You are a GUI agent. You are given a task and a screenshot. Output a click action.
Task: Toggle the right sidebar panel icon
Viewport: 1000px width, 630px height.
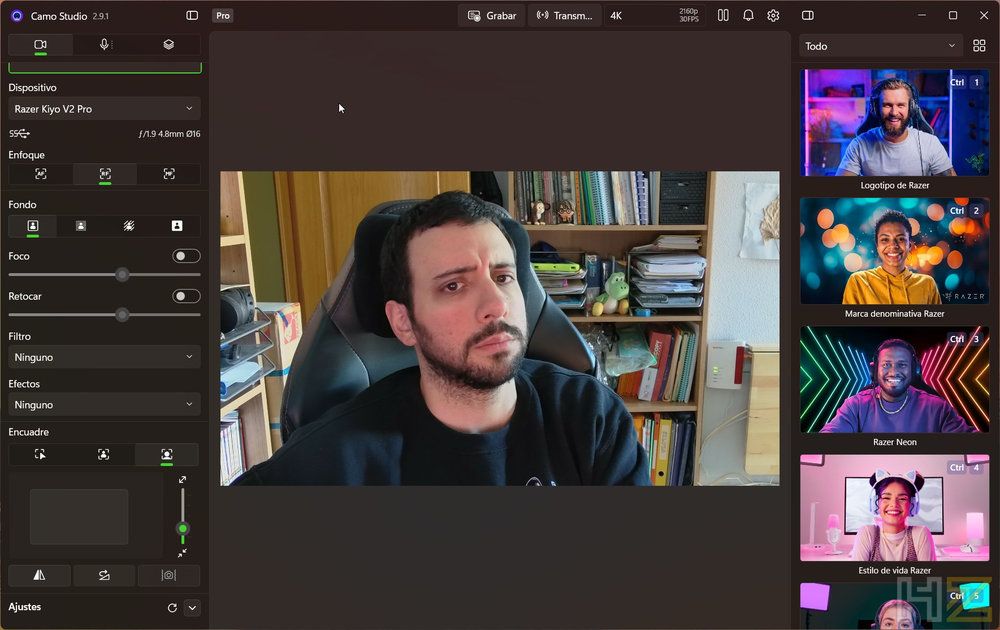pyautogui.click(x=807, y=15)
